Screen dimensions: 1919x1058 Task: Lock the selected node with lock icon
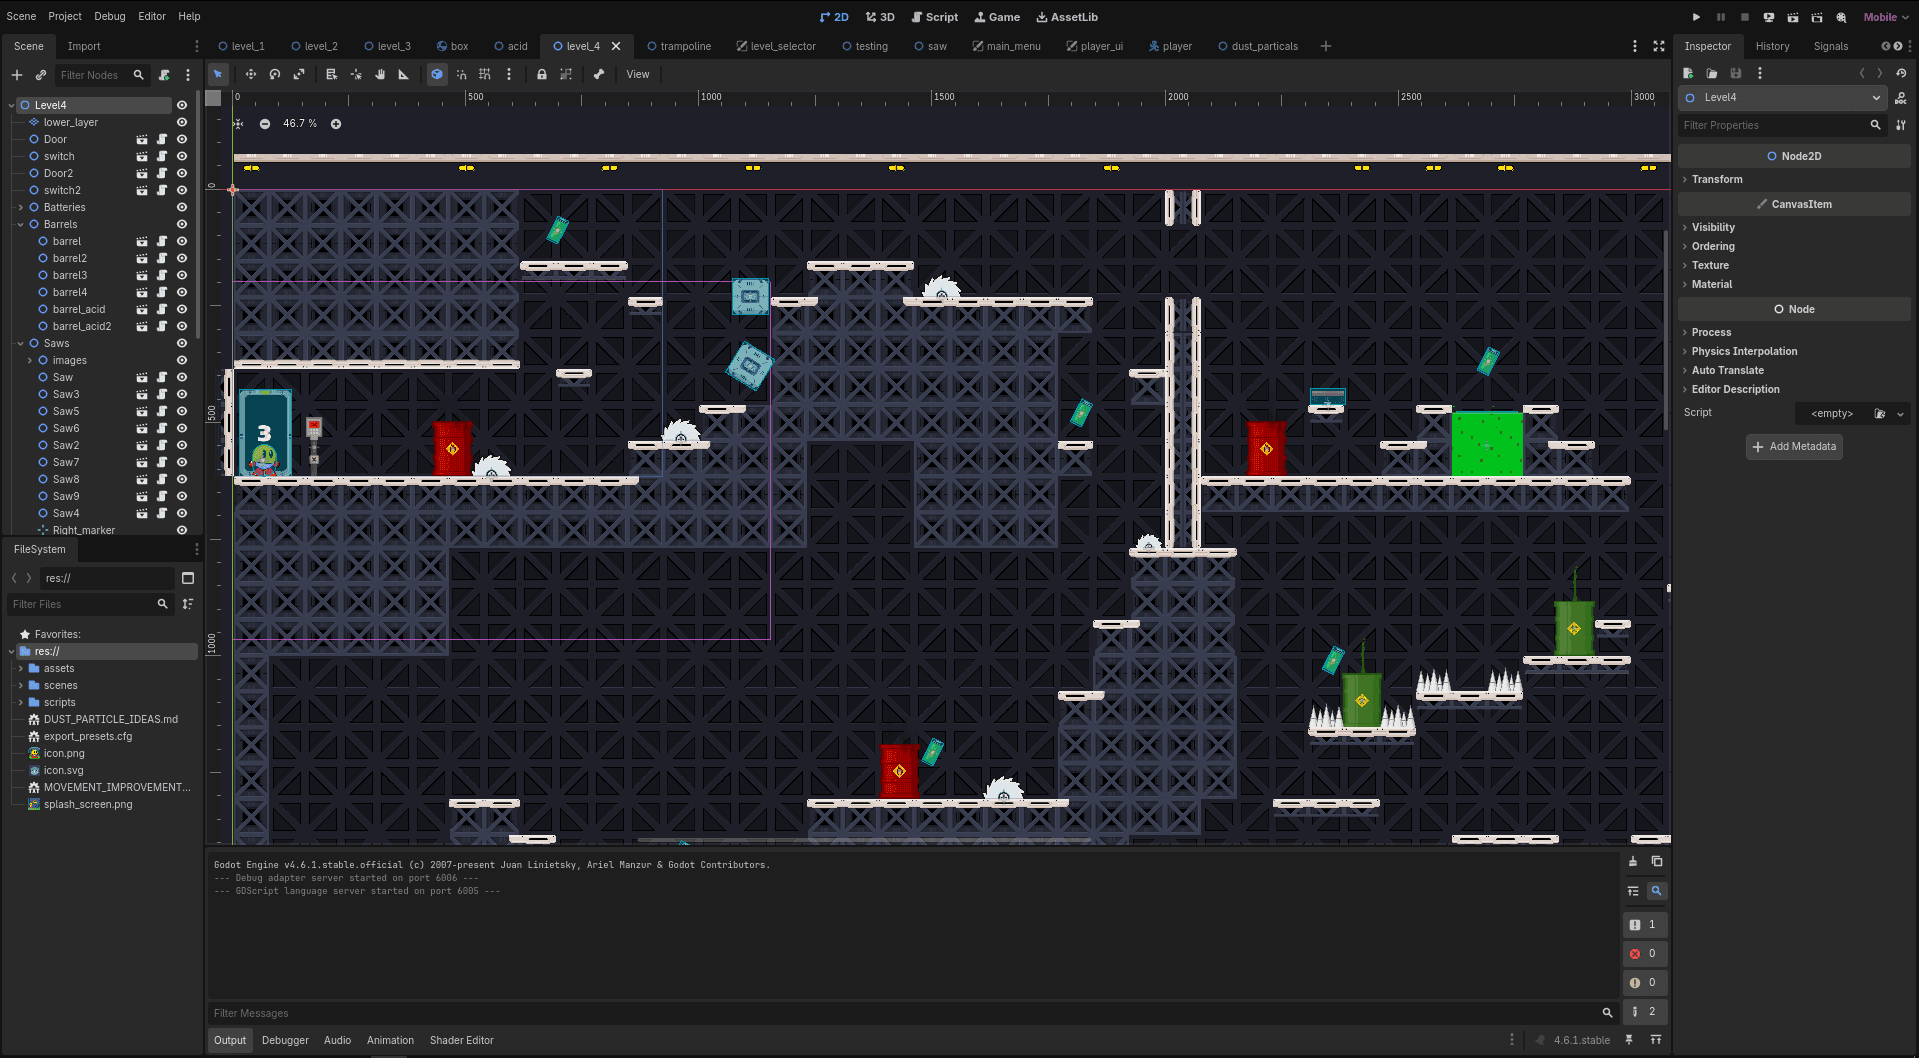542,74
